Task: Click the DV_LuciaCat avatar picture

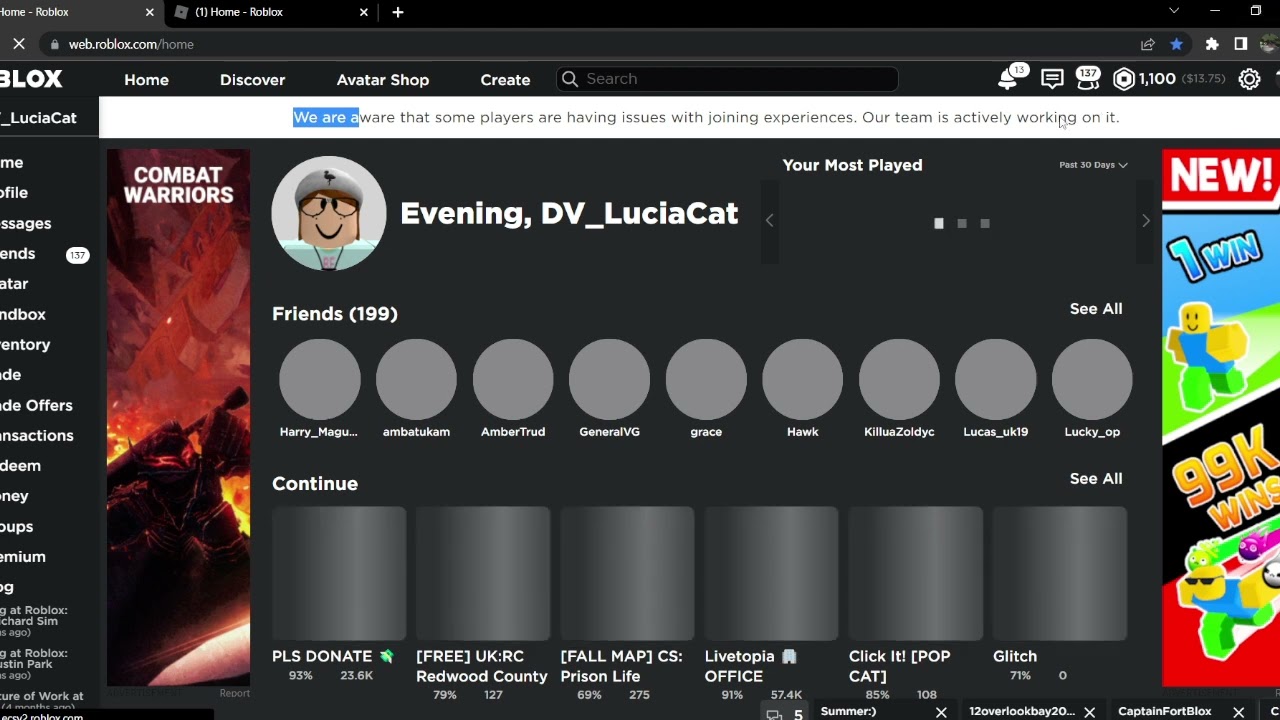Action: [329, 213]
